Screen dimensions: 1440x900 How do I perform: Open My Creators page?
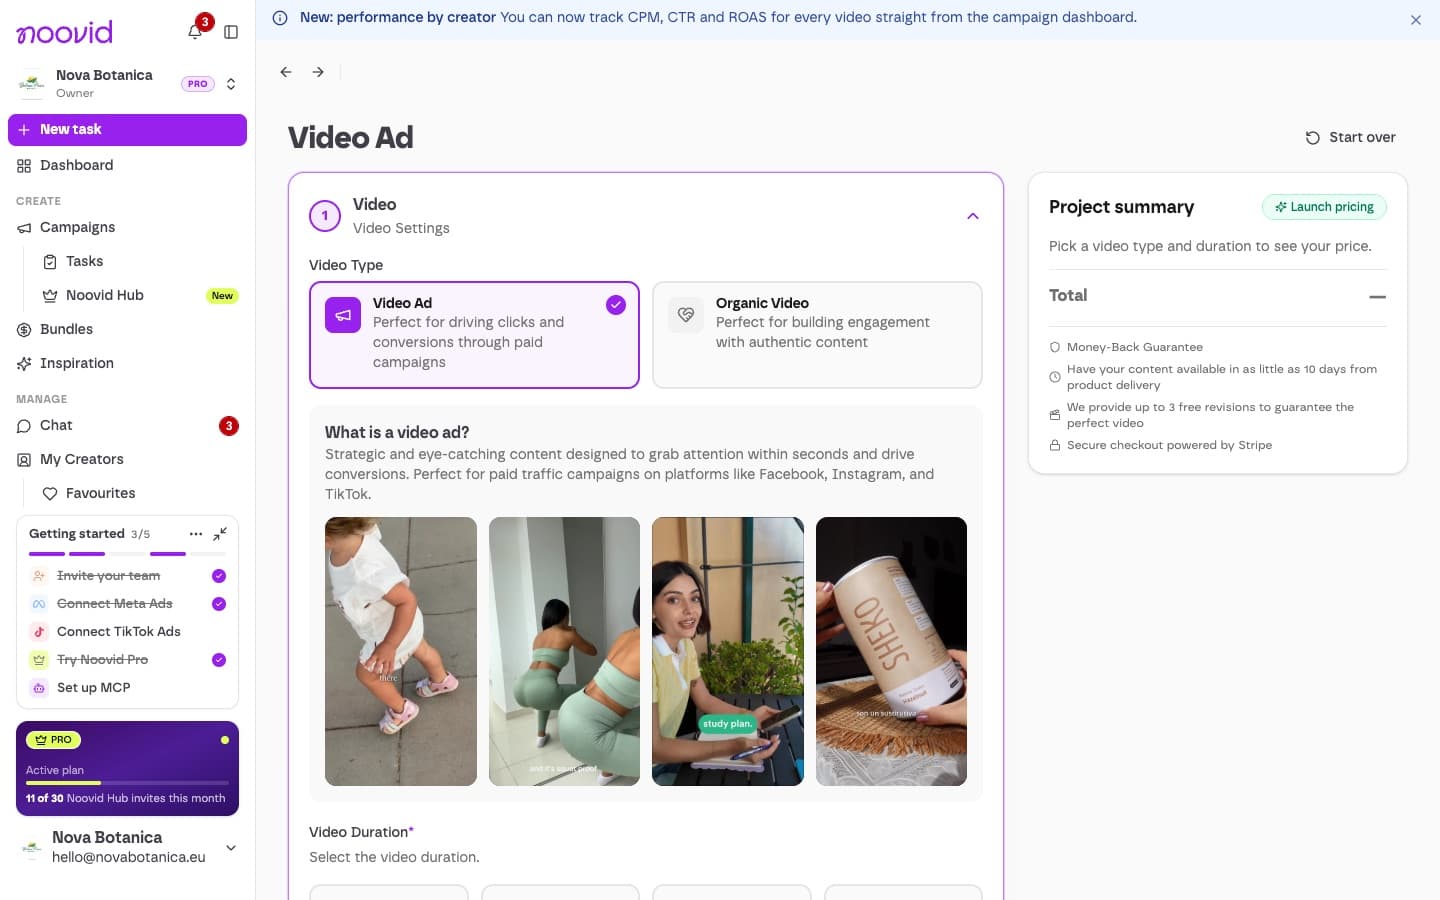tap(127, 460)
